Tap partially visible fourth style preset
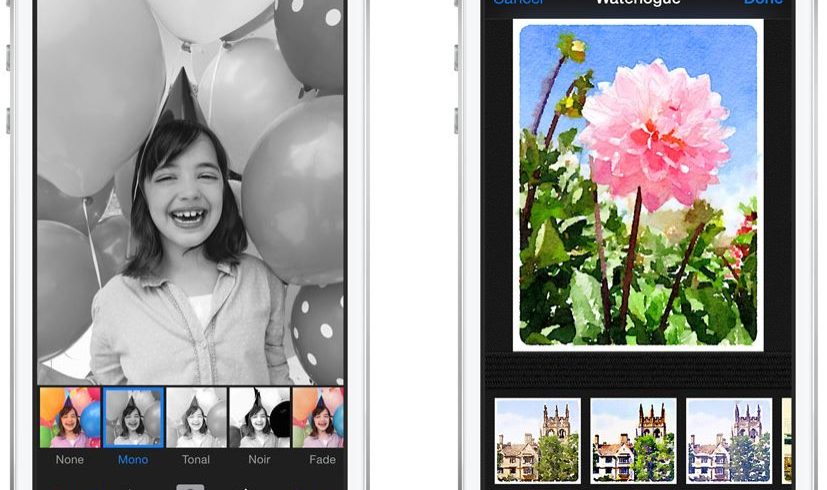Screen dimensions: 827x490 787,441
